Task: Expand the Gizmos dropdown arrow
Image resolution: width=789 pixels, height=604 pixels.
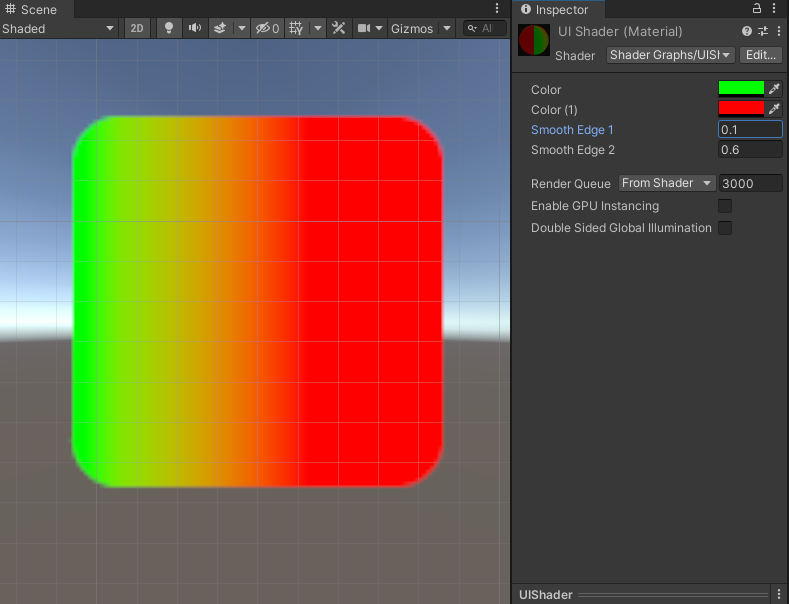Action: pyautogui.click(x=447, y=29)
